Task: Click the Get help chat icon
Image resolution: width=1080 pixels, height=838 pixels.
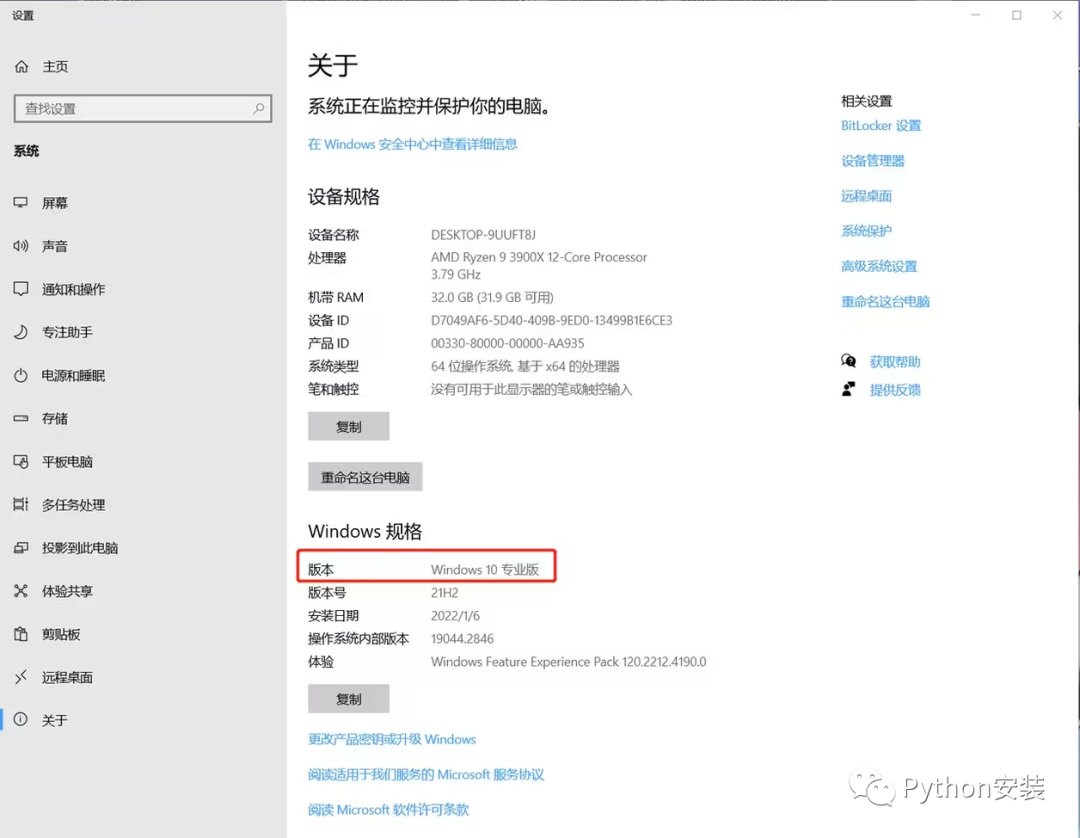Action: pos(849,361)
